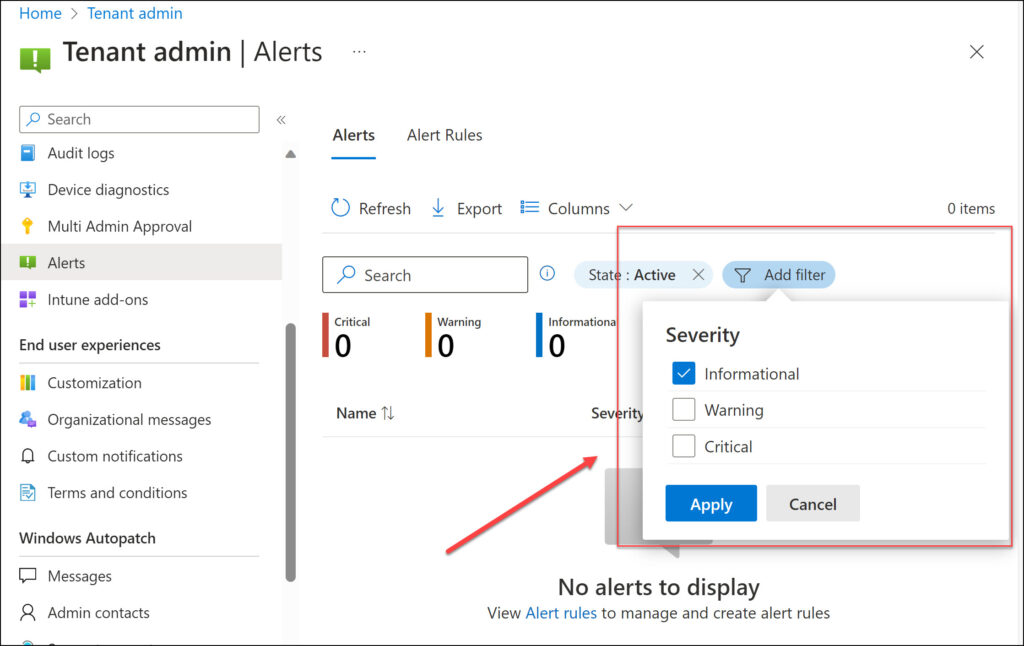Click the Informational count tile

(576, 336)
